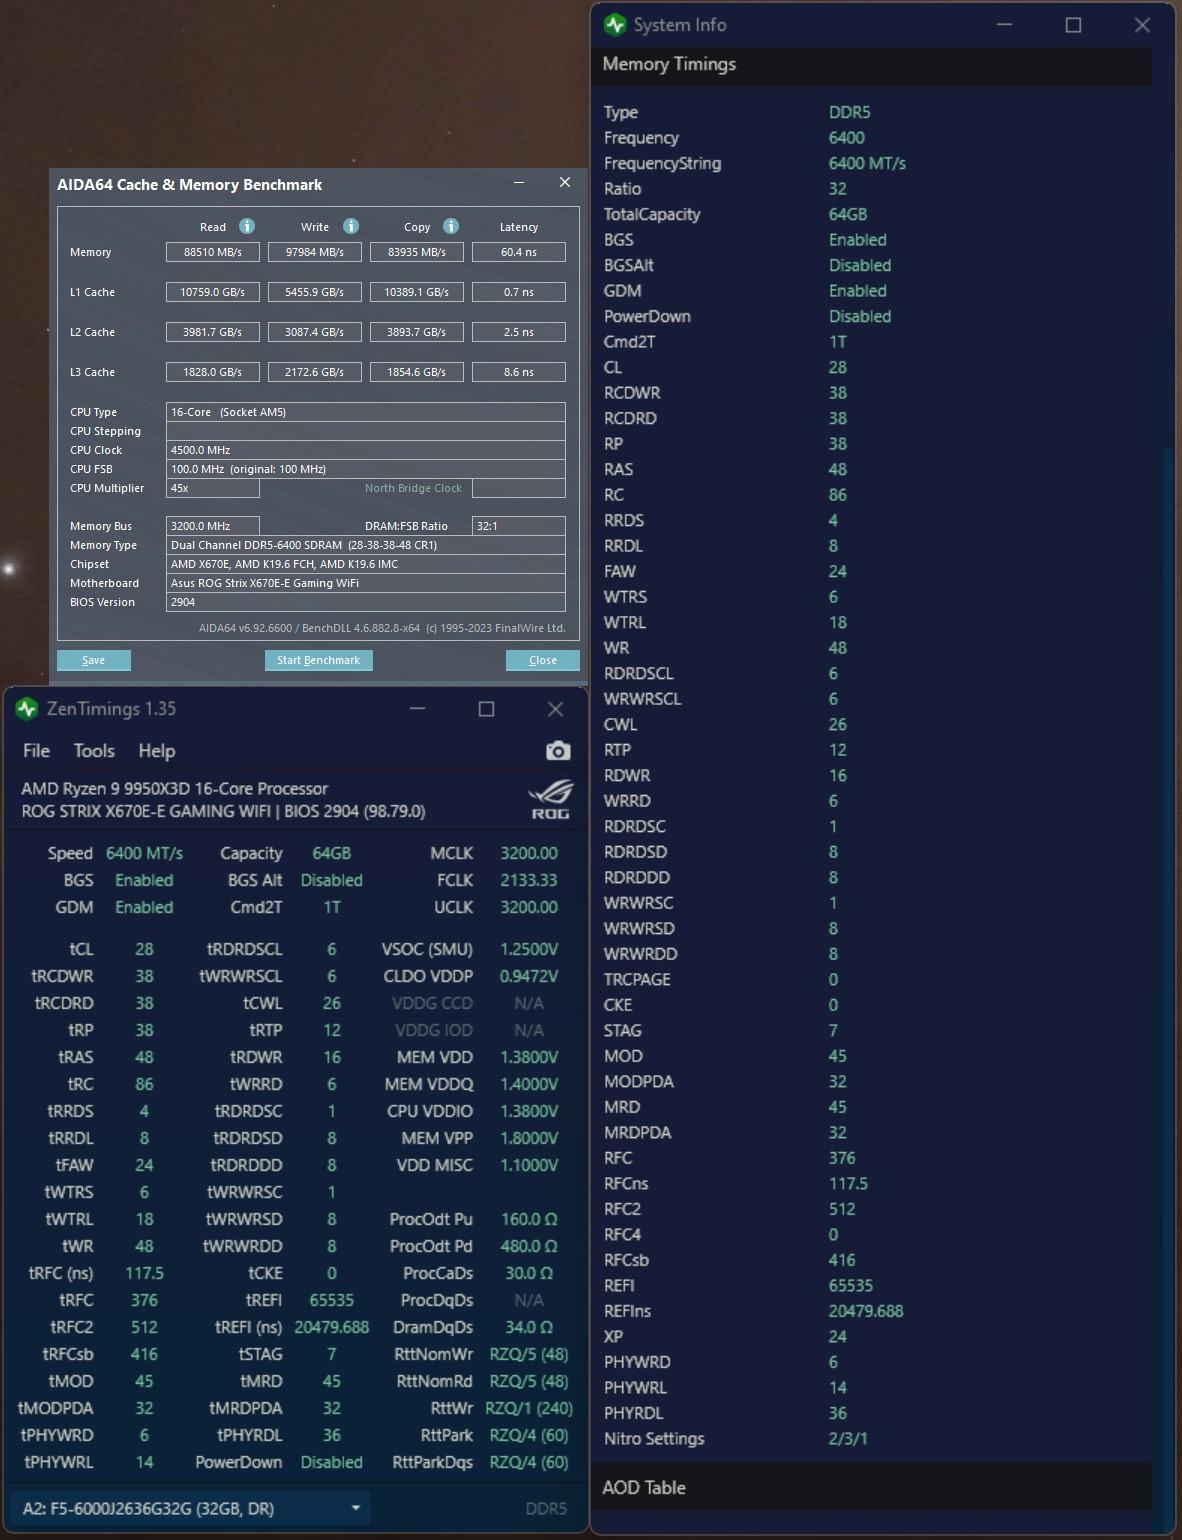The height and width of the screenshot is (1540, 1182).
Task: Click the DramDqDs value 34.0 Ω
Action: pyautogui.click(x=529, y=1327)
